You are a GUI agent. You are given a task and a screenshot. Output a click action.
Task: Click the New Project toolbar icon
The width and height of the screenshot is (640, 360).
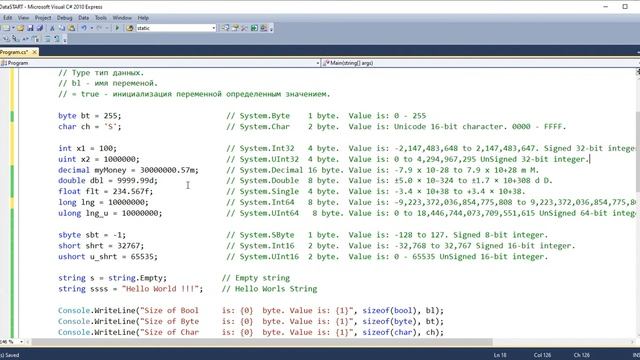6,28
